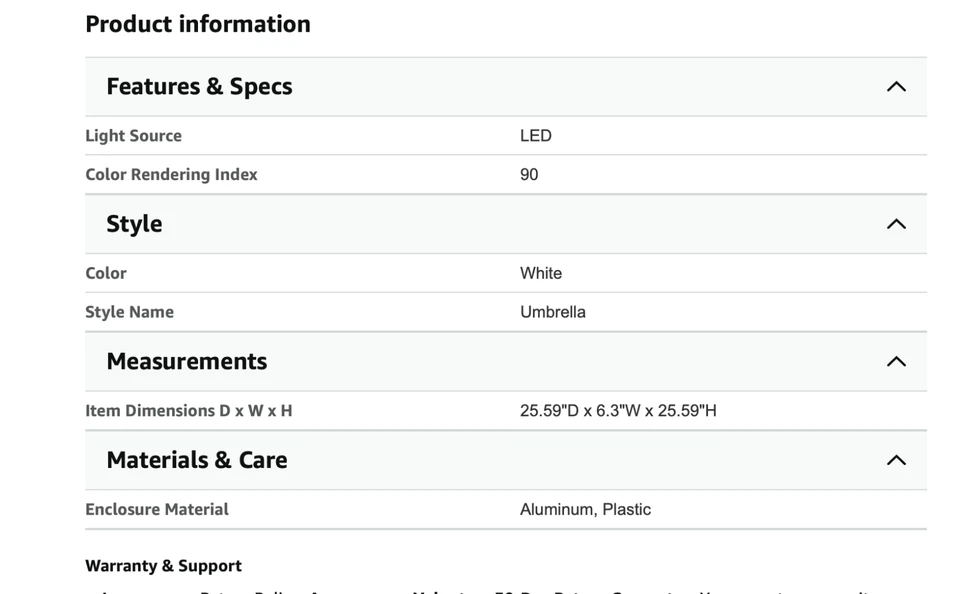Select the Color Rendering Index label
960x594 pixels.
point(171,175)
